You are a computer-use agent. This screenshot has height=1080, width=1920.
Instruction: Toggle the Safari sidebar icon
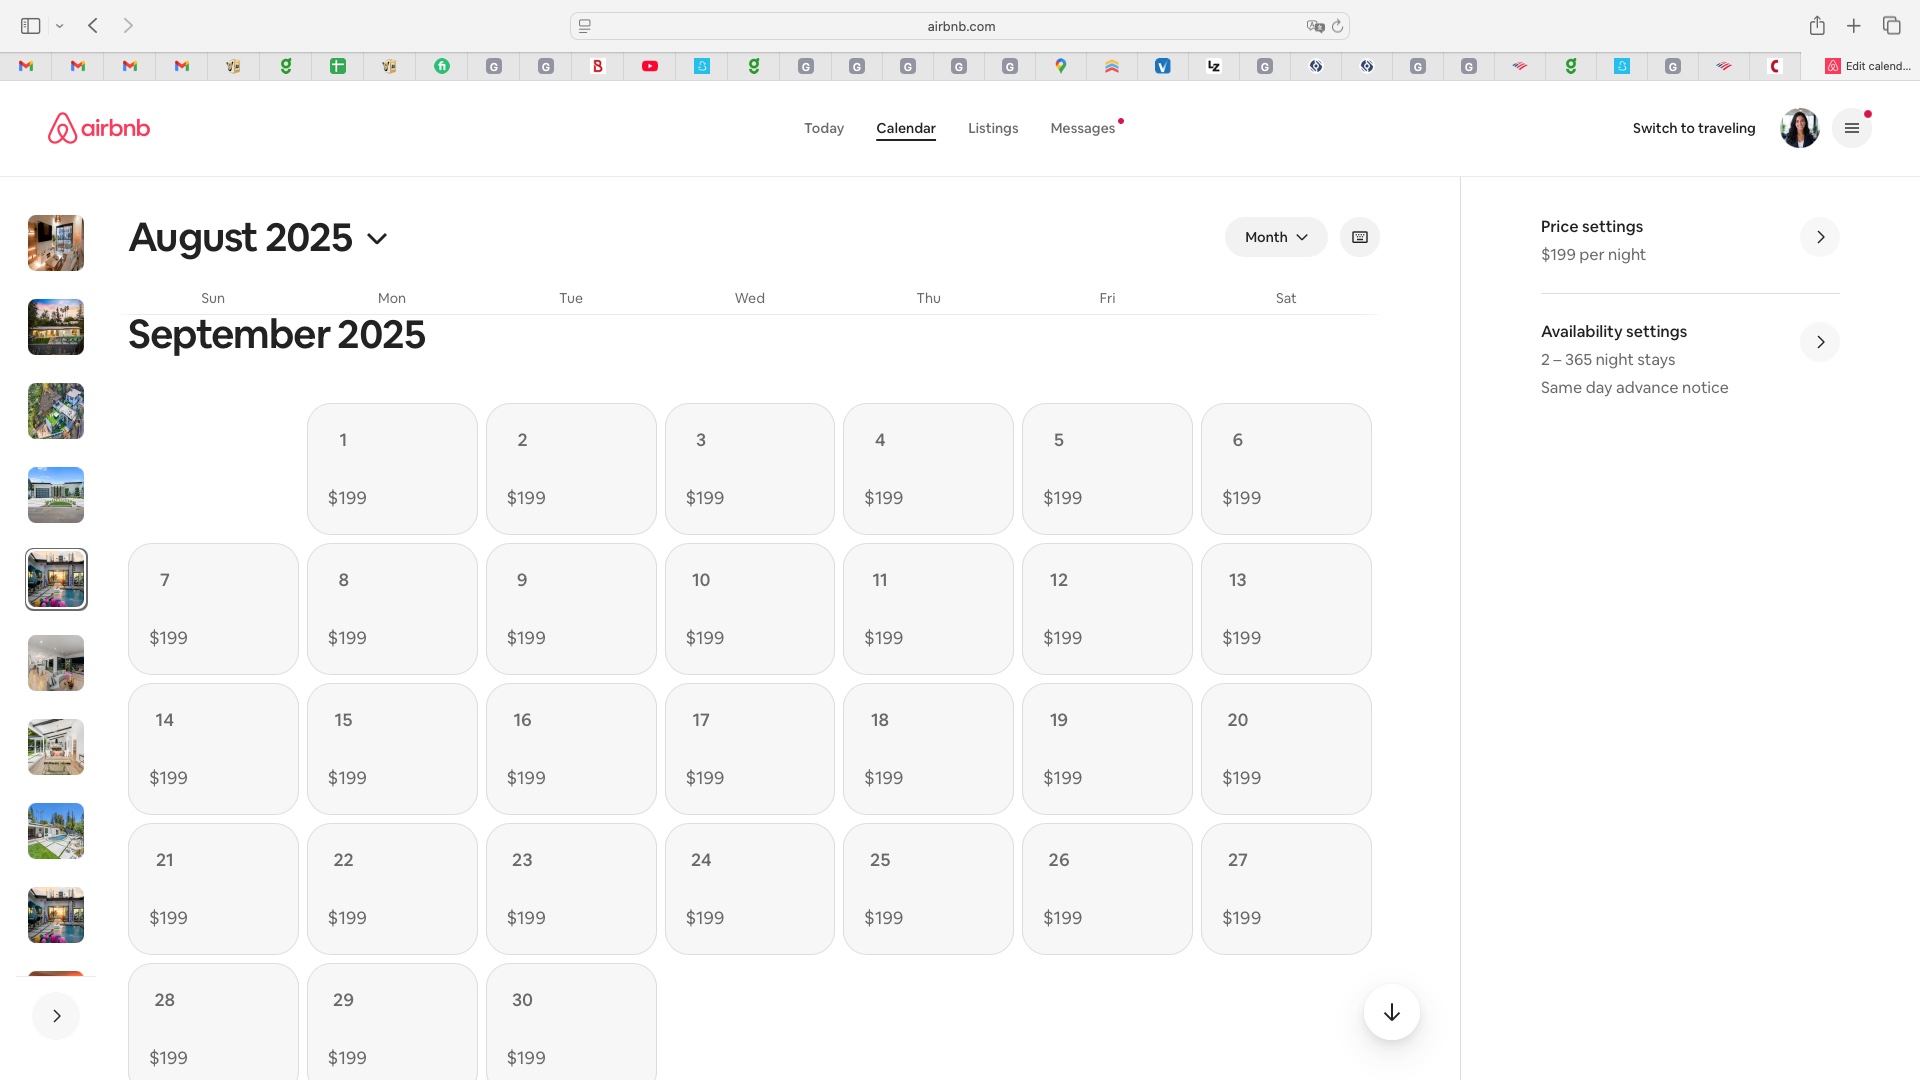click(x=30, y=26)
